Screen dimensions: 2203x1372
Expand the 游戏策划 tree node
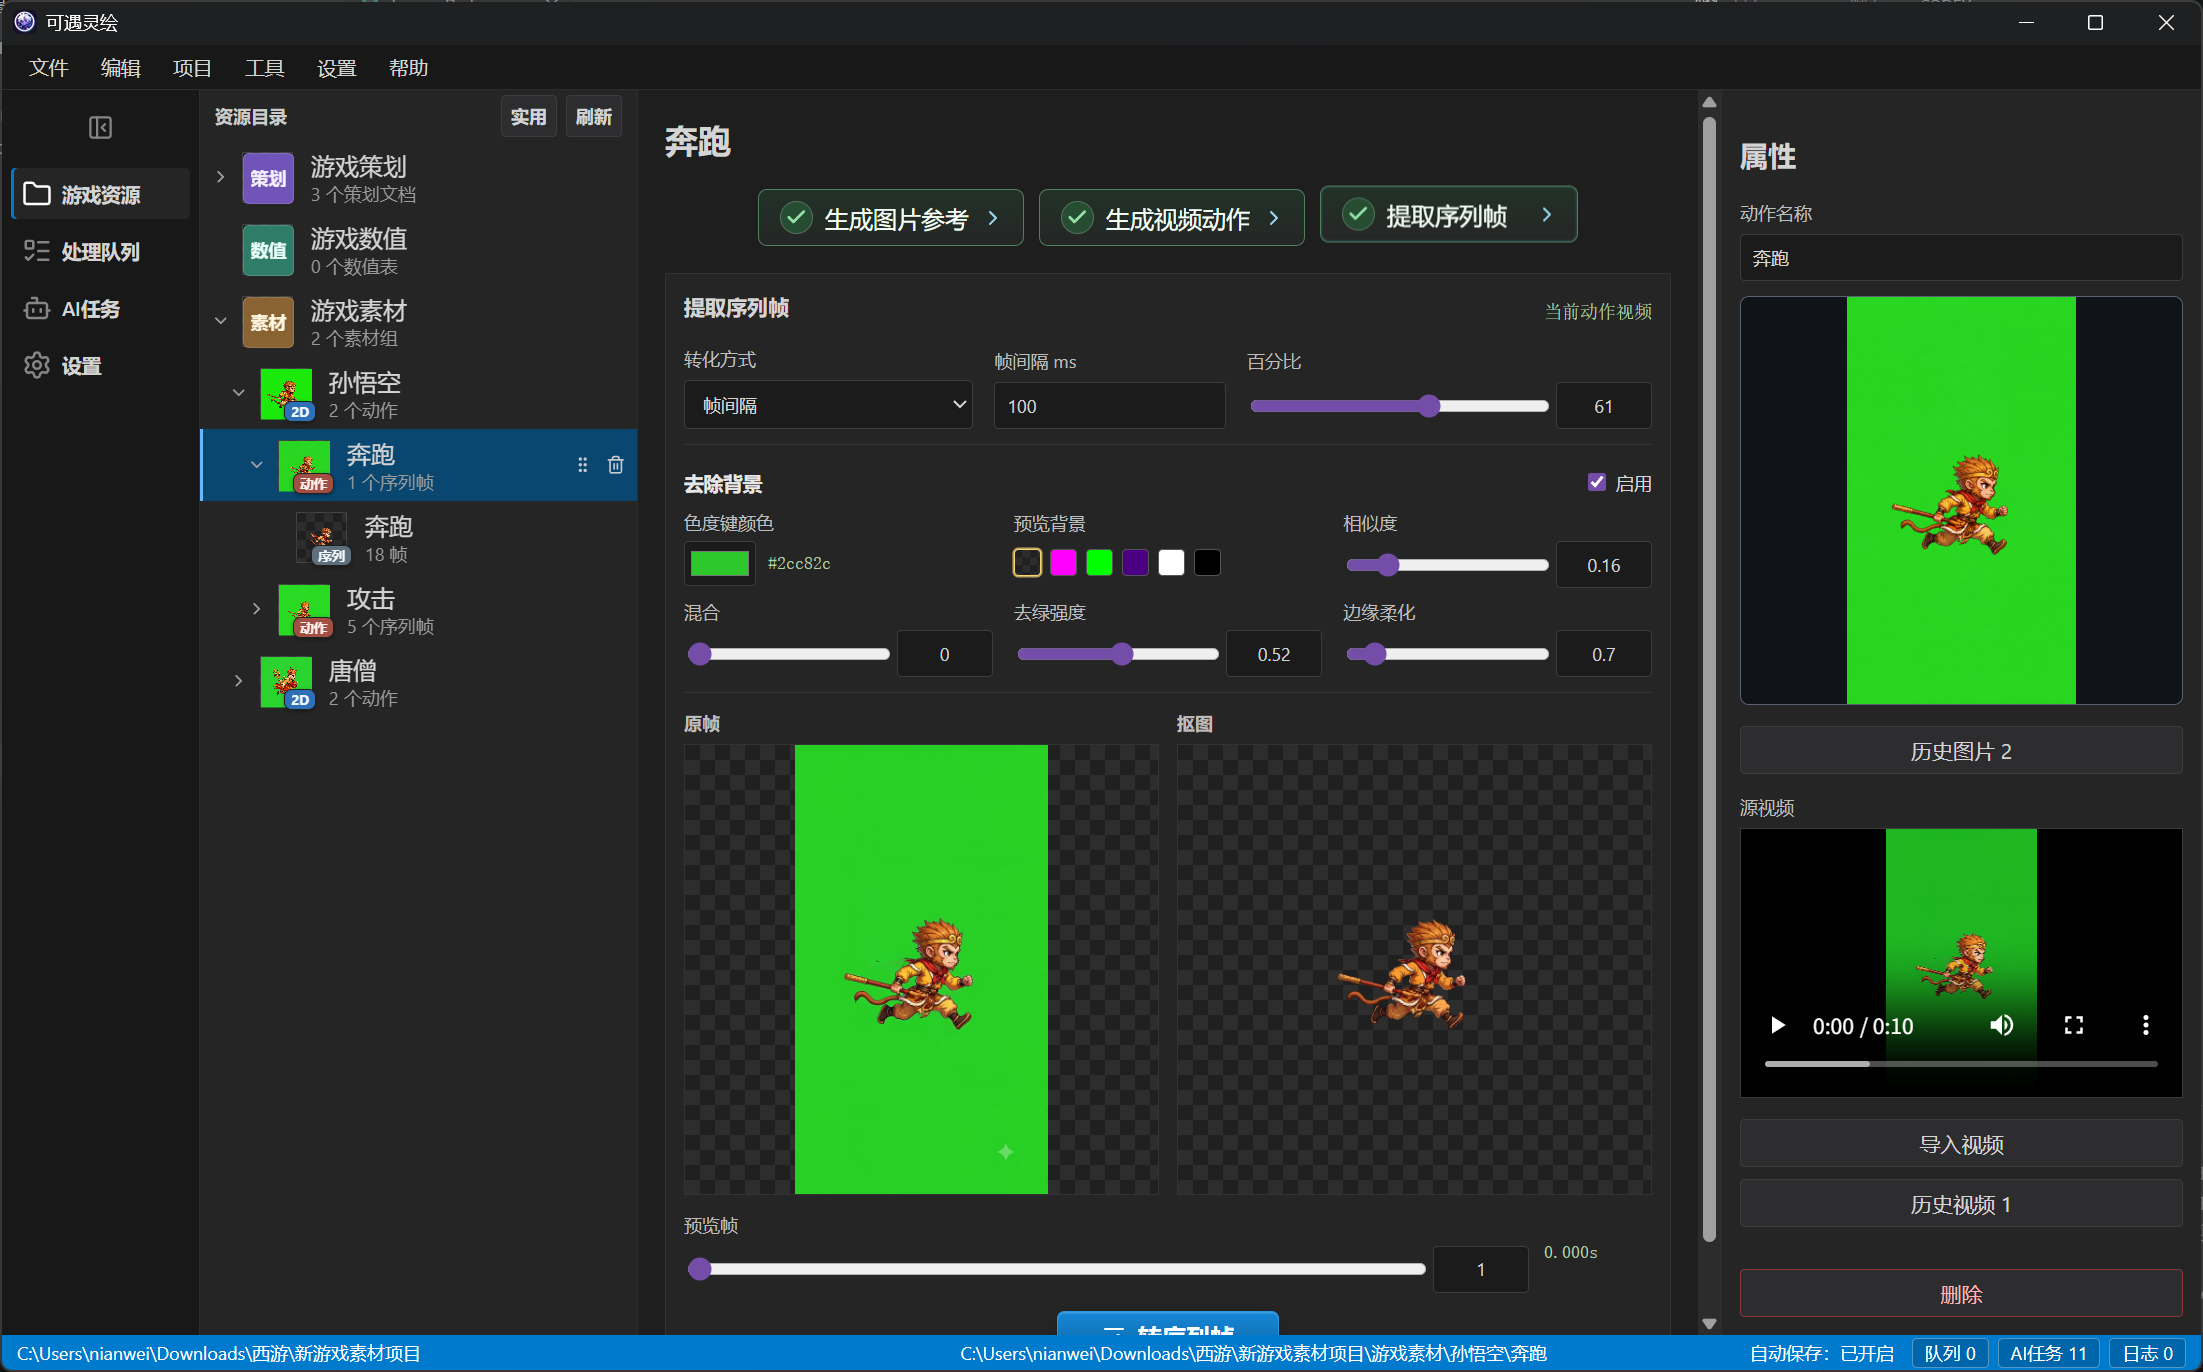[220, 177]
